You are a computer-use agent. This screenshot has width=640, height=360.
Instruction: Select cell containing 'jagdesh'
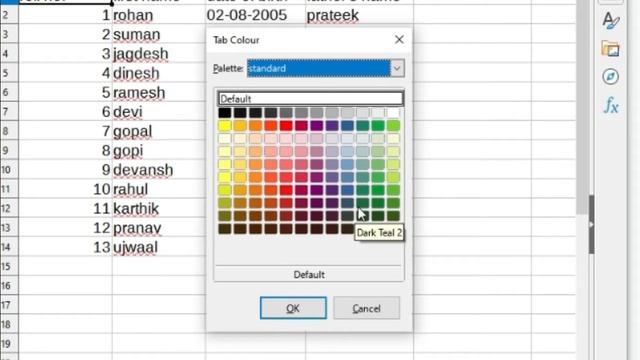click(159, 53)
